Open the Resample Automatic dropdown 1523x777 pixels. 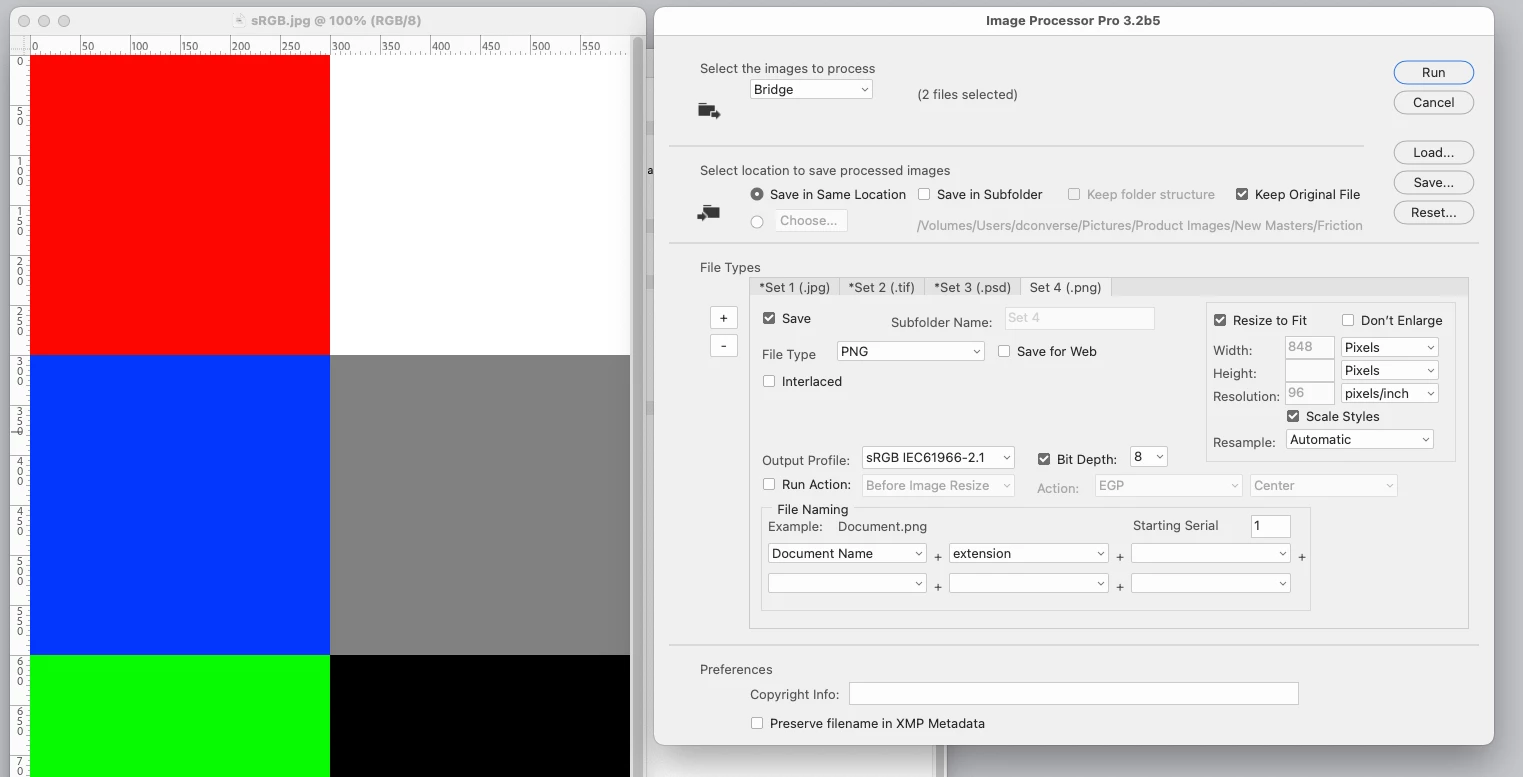tap(1360, 439)
